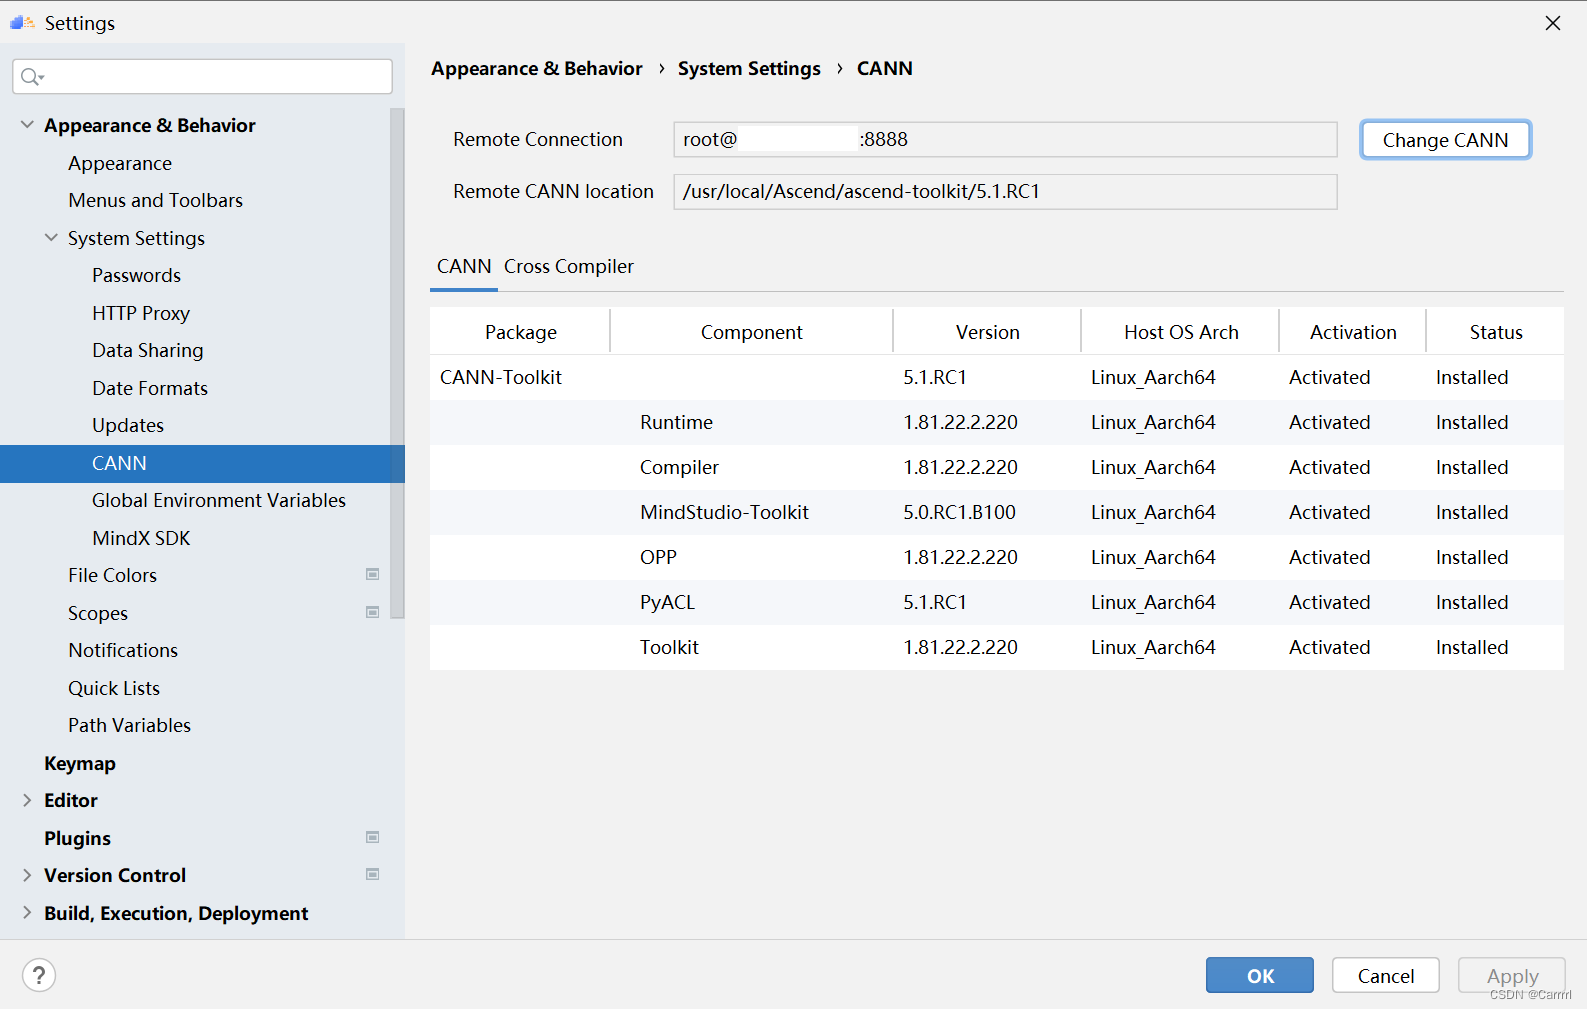Select the CANN item in settings tree
The image size is (1587, 1009).
pos(202,463)
